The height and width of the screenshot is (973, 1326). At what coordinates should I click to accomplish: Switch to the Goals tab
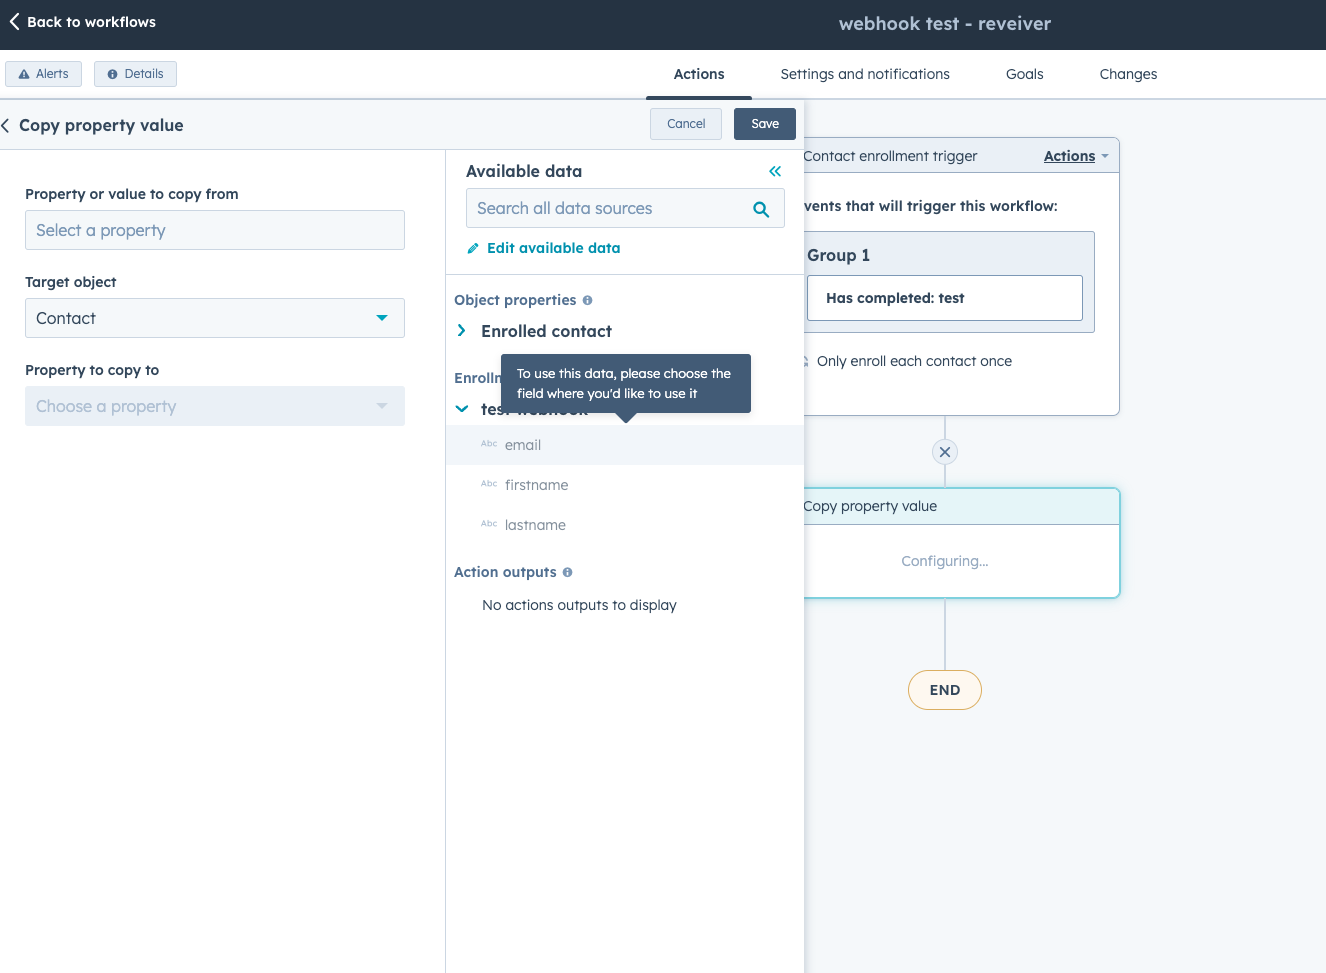click(1023, 74)
